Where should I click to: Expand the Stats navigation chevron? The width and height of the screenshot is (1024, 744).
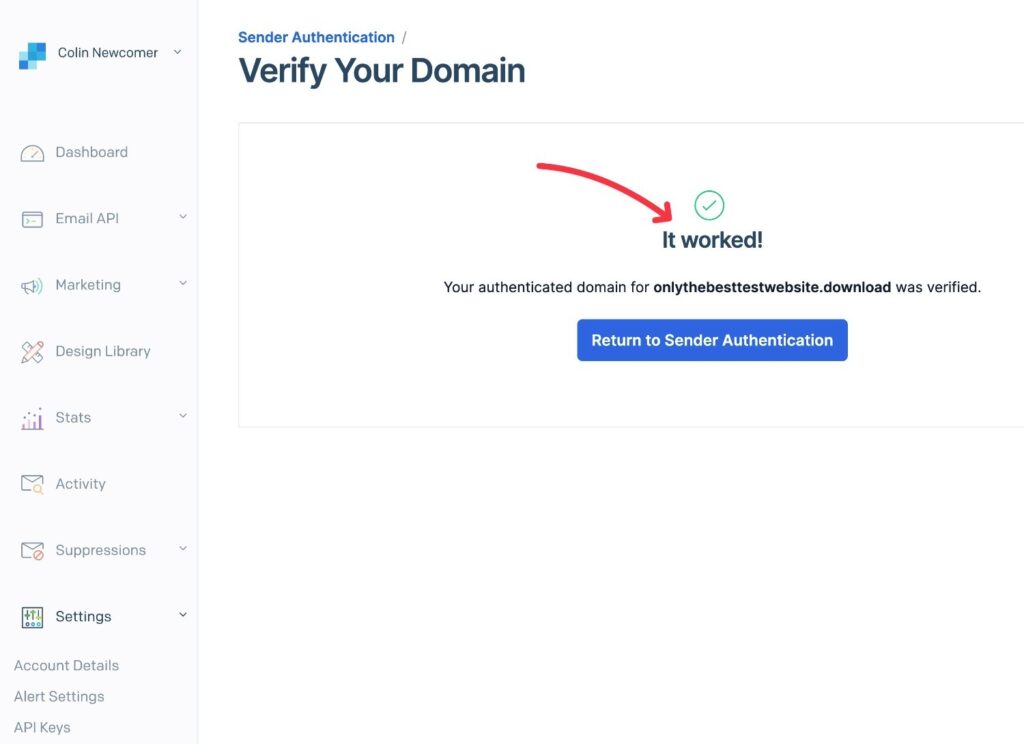(182, 417)
